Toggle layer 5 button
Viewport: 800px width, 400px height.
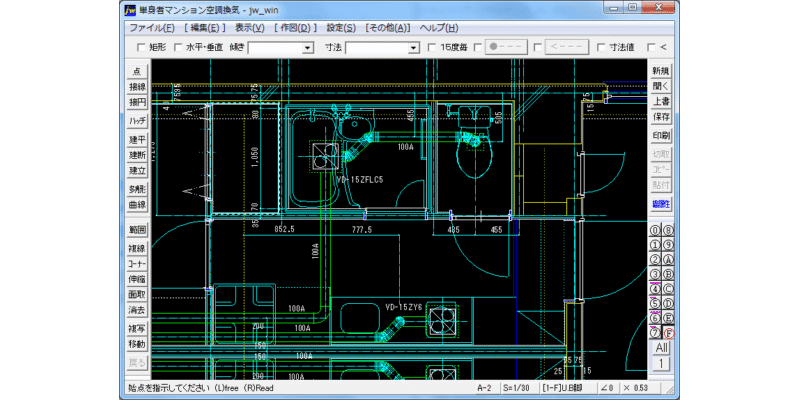(655, 304)
